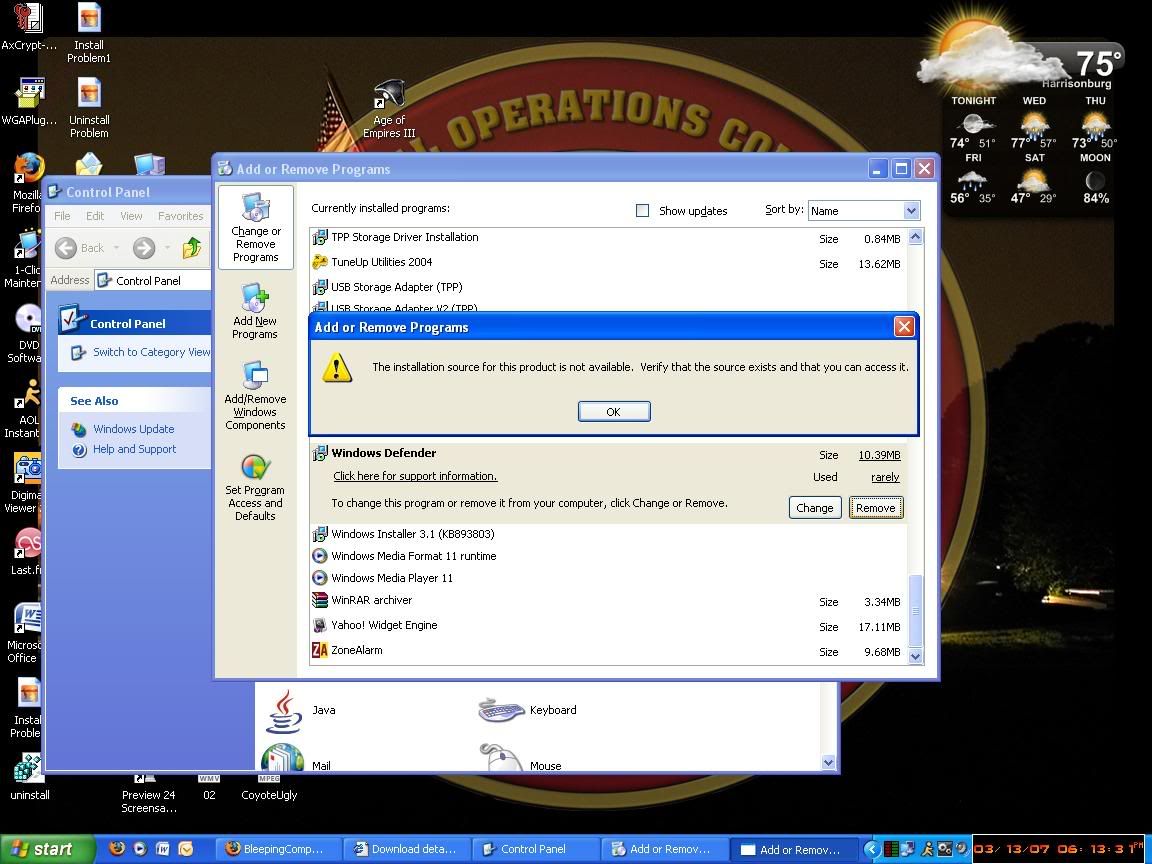Select the AxCrypt desktop icon
The width and height of the screenshot is (1152, 864).
[29, 27]
